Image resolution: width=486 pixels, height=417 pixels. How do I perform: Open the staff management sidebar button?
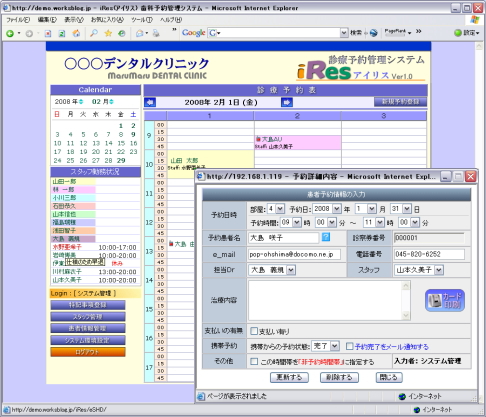(88, 317)
